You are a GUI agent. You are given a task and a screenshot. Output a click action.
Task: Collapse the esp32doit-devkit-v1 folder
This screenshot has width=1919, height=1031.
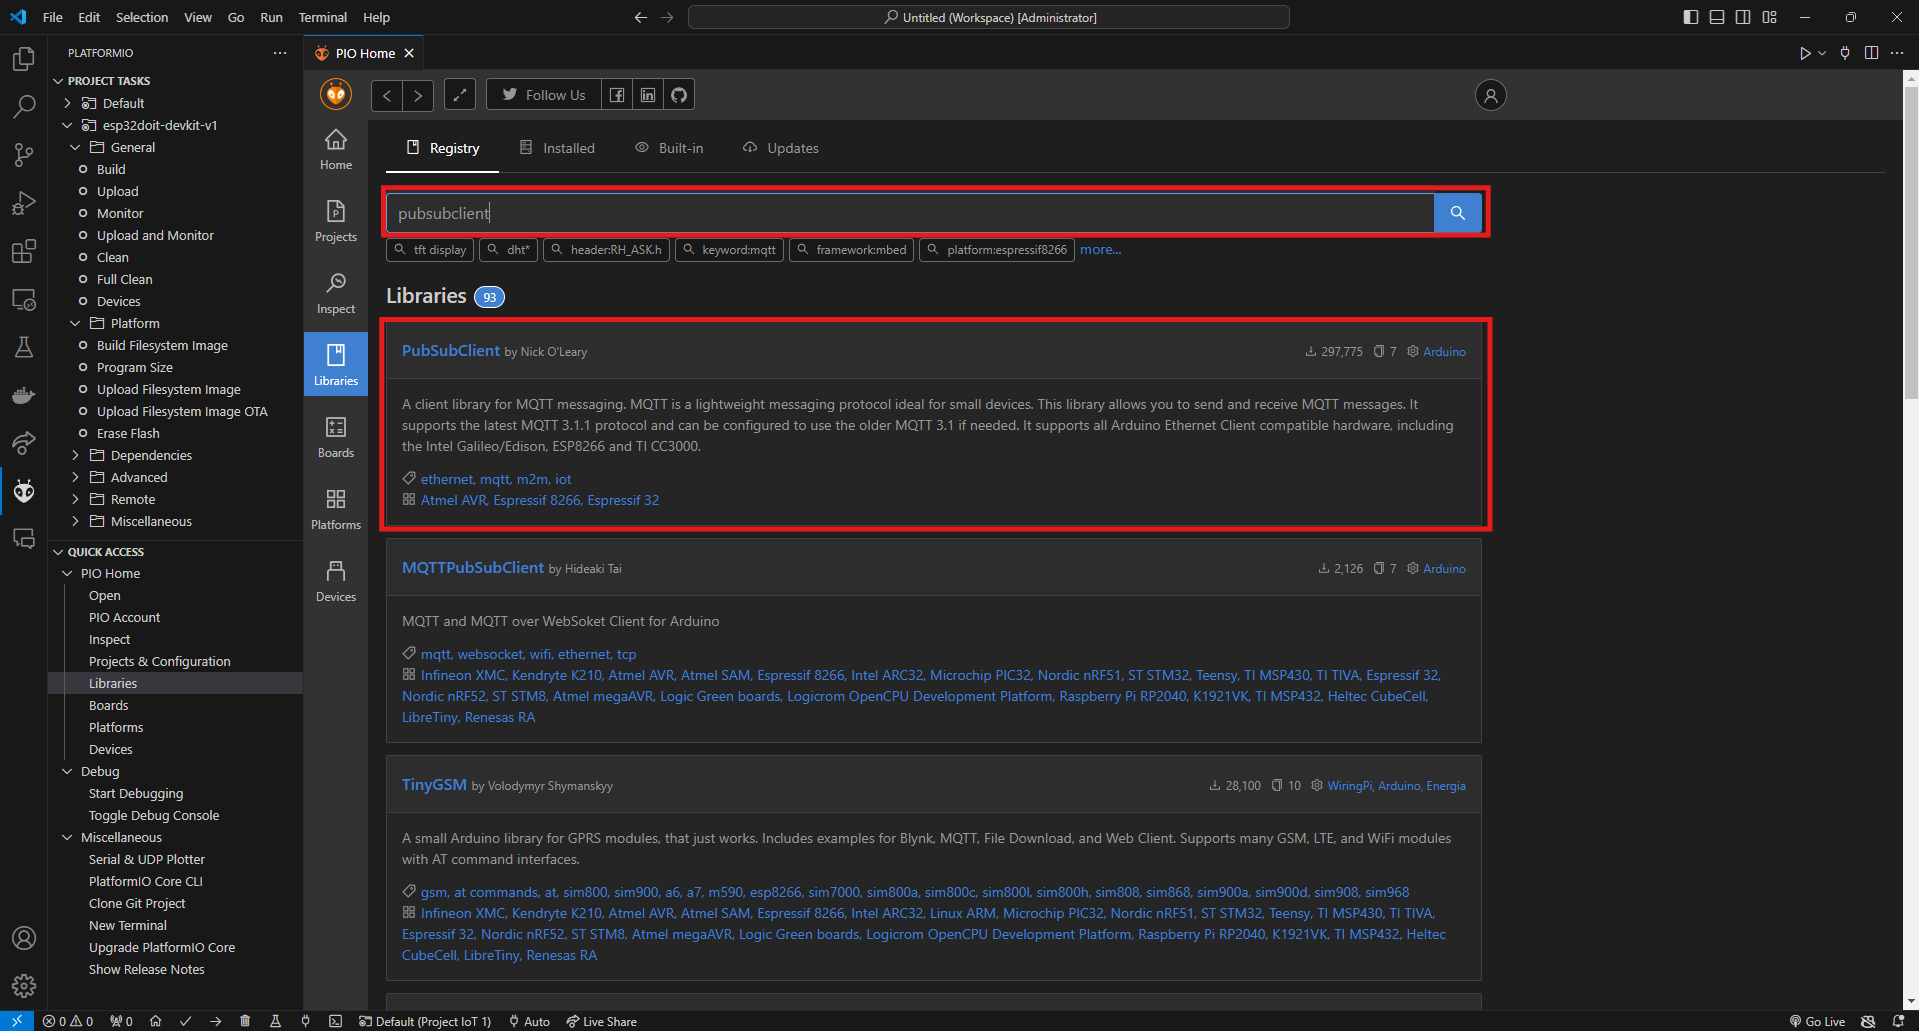[67, 125]
